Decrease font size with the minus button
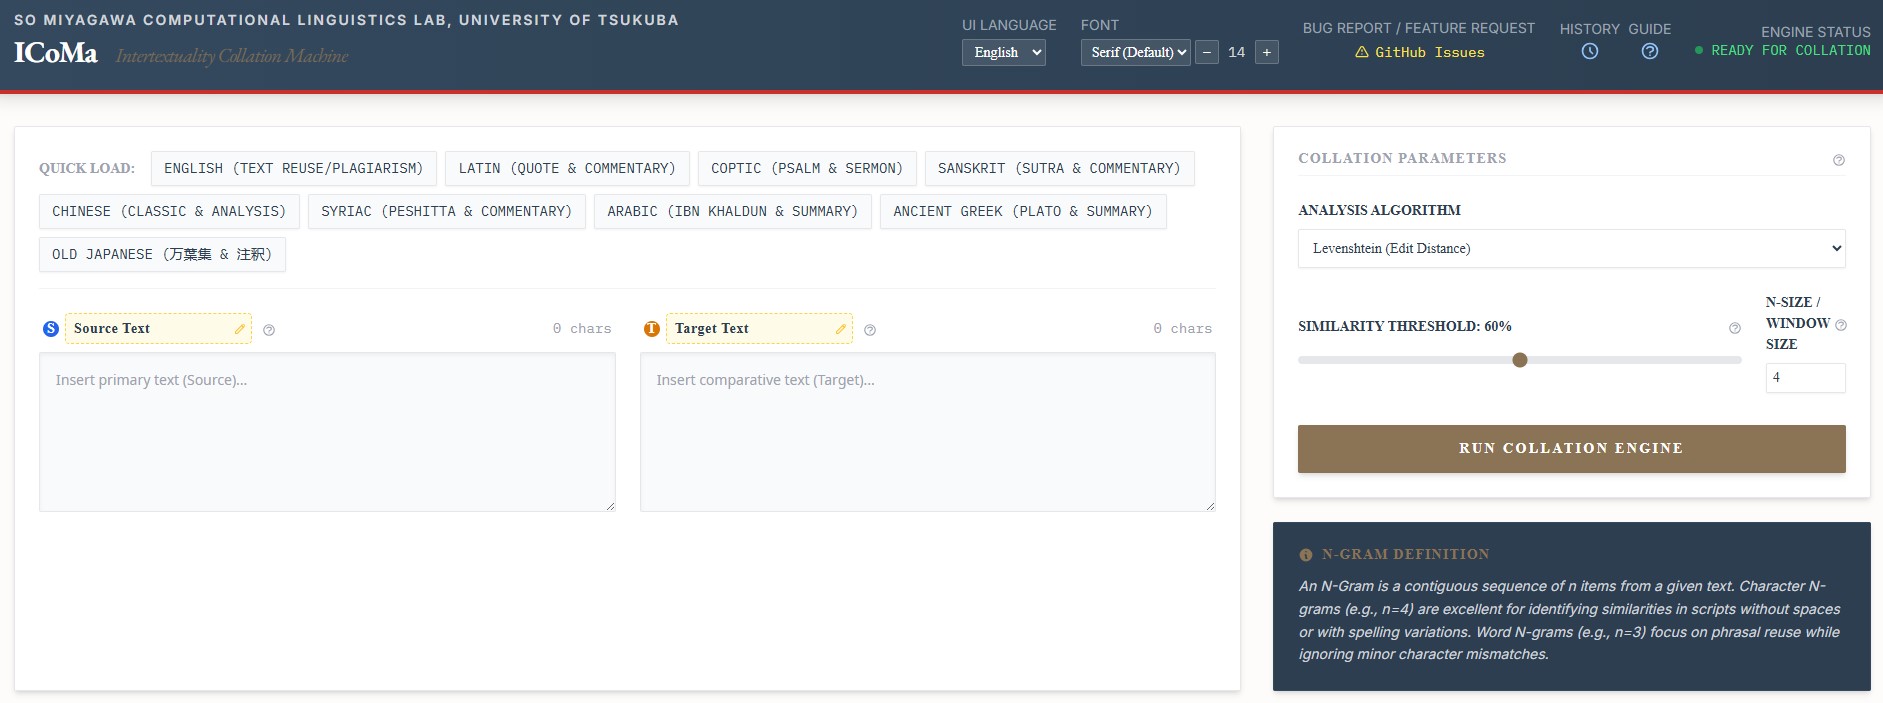This screenshot has height=703, width=1883. (1207, 52)
